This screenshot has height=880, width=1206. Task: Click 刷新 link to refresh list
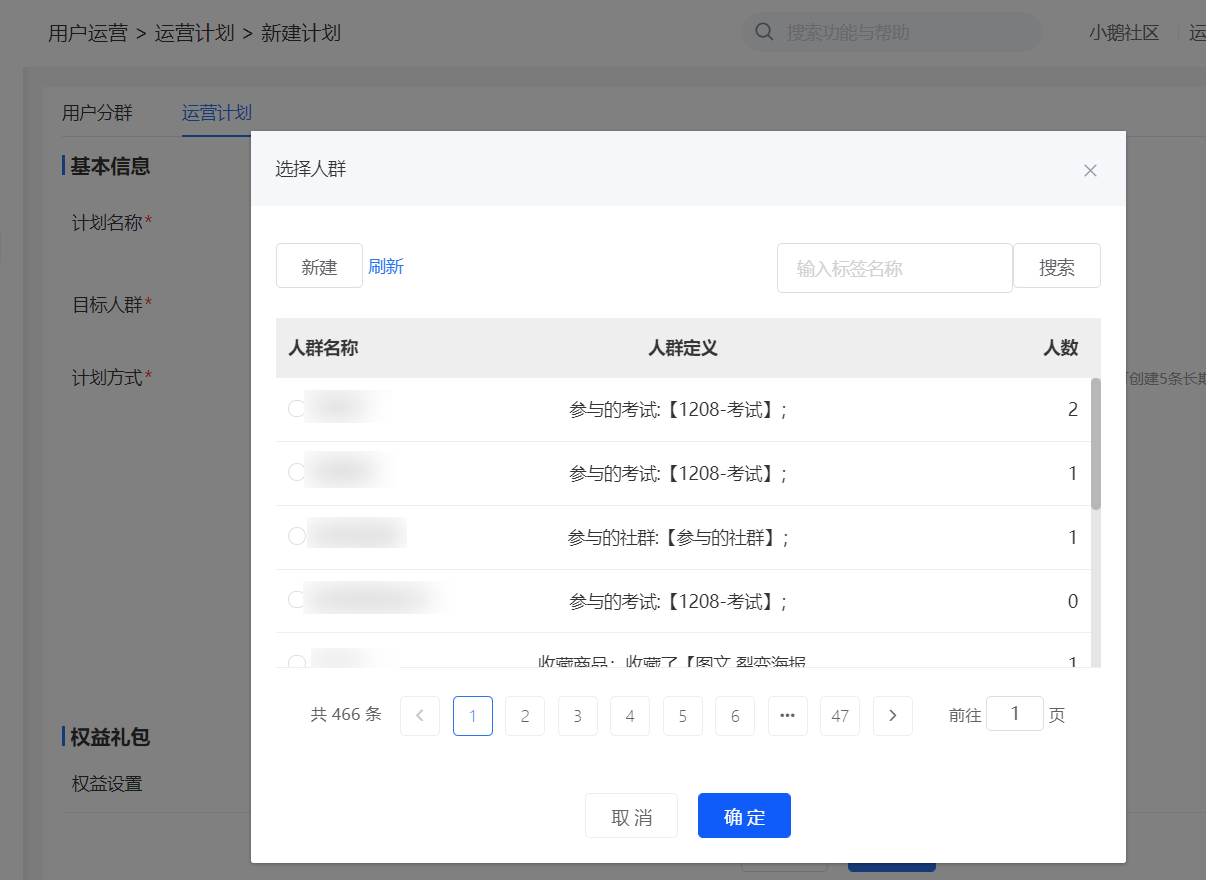pos(386,266)
